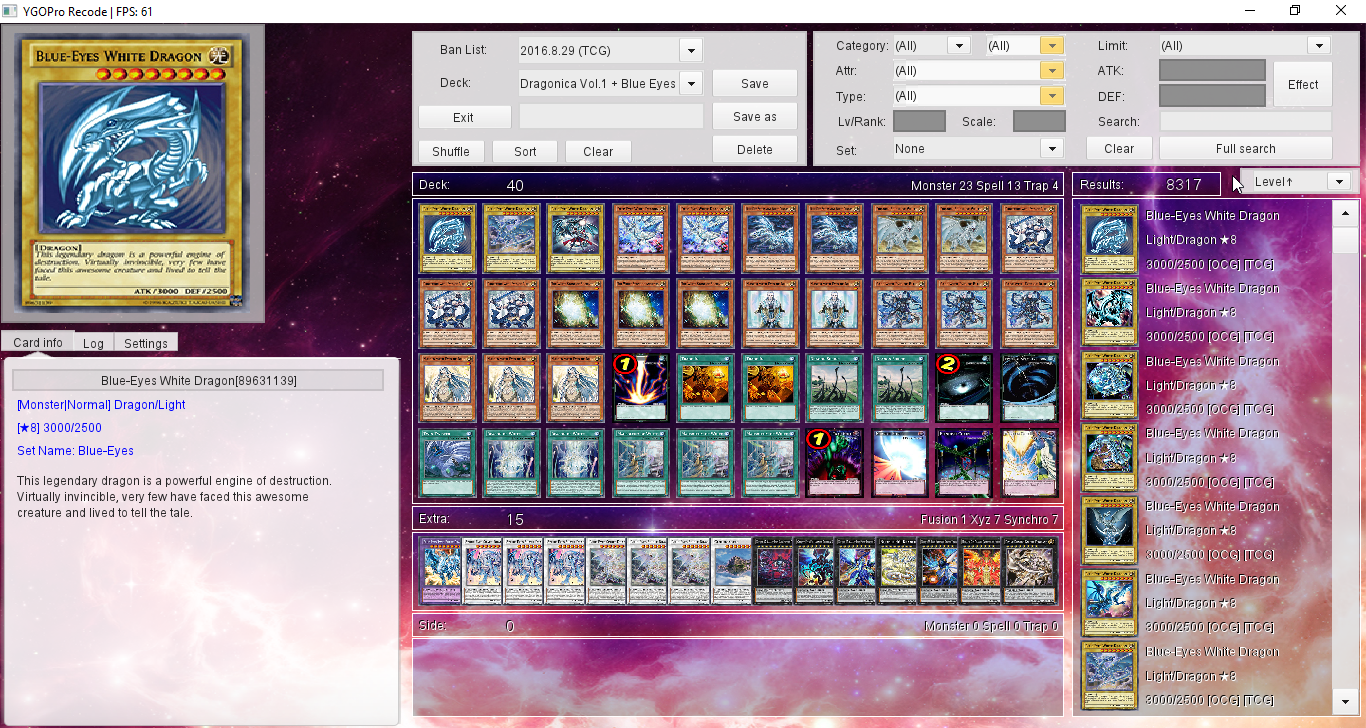Image resolution: width=1366 pixels, height=728 pixels.
Task: Select the green claw trap card marked limit 1
Action: click(x=835, y=463)
